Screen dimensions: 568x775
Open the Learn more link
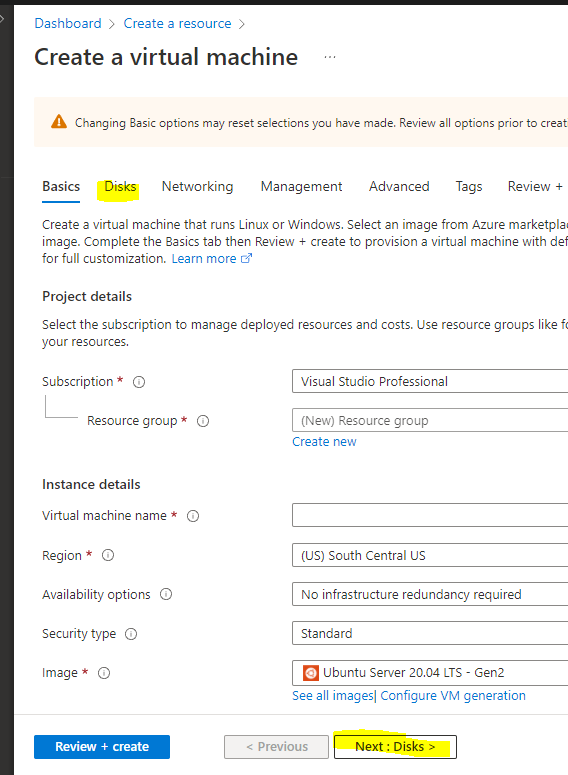(212, 258)
